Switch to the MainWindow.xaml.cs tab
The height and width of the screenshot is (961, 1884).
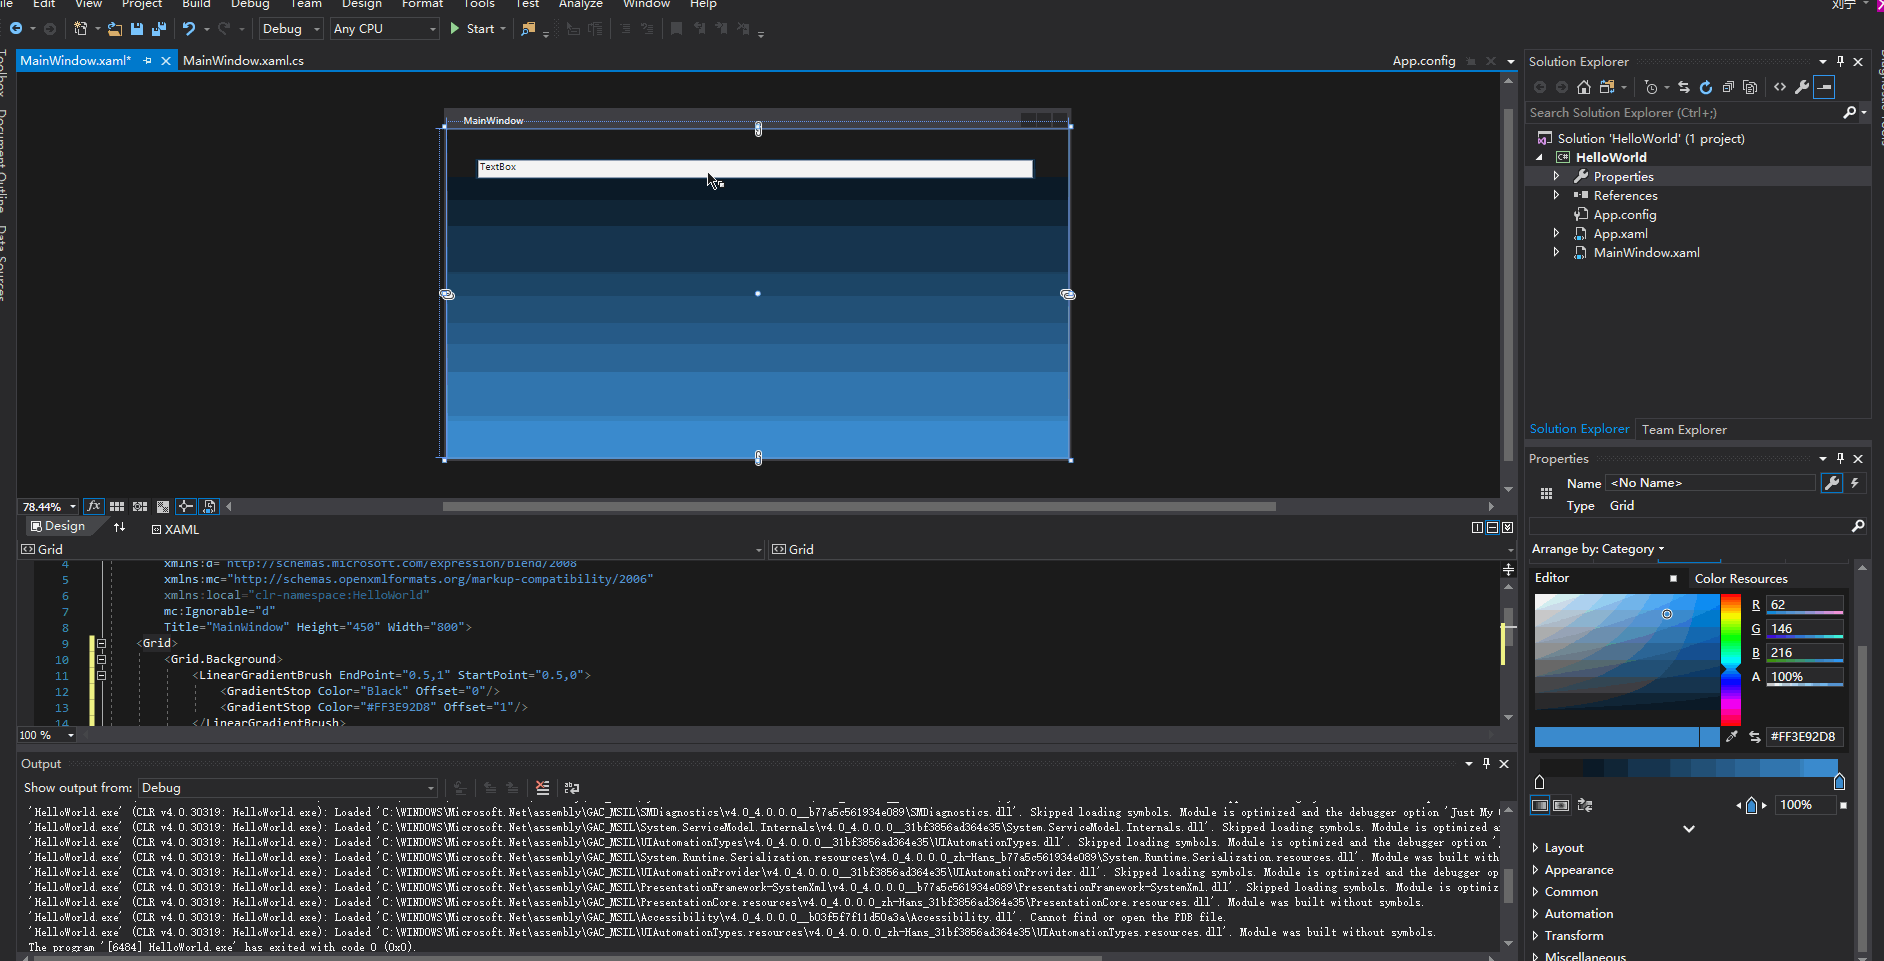point(243,61)
